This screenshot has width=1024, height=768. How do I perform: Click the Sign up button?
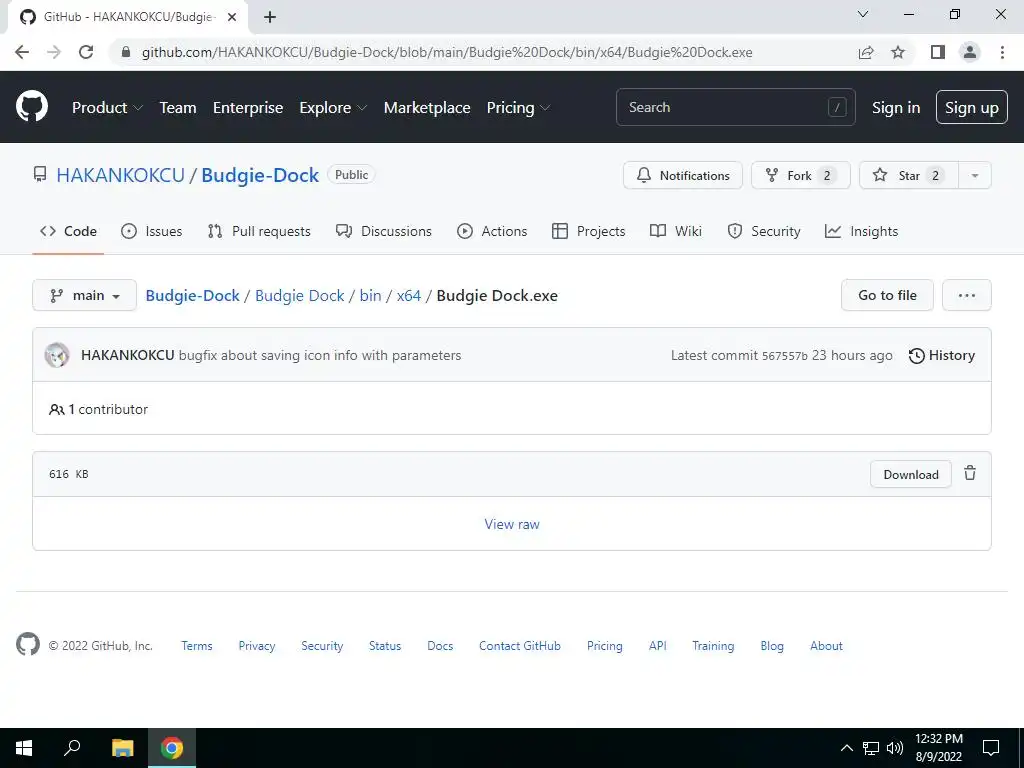pos(972,107)
